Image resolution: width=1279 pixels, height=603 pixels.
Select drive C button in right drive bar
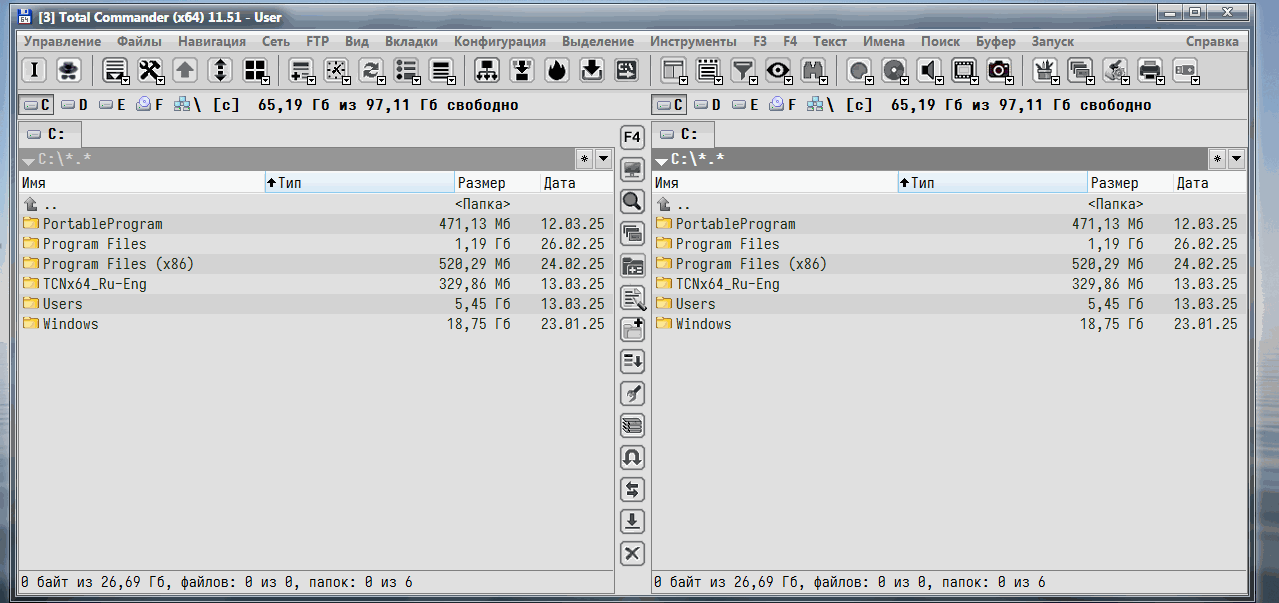(669, 105)
